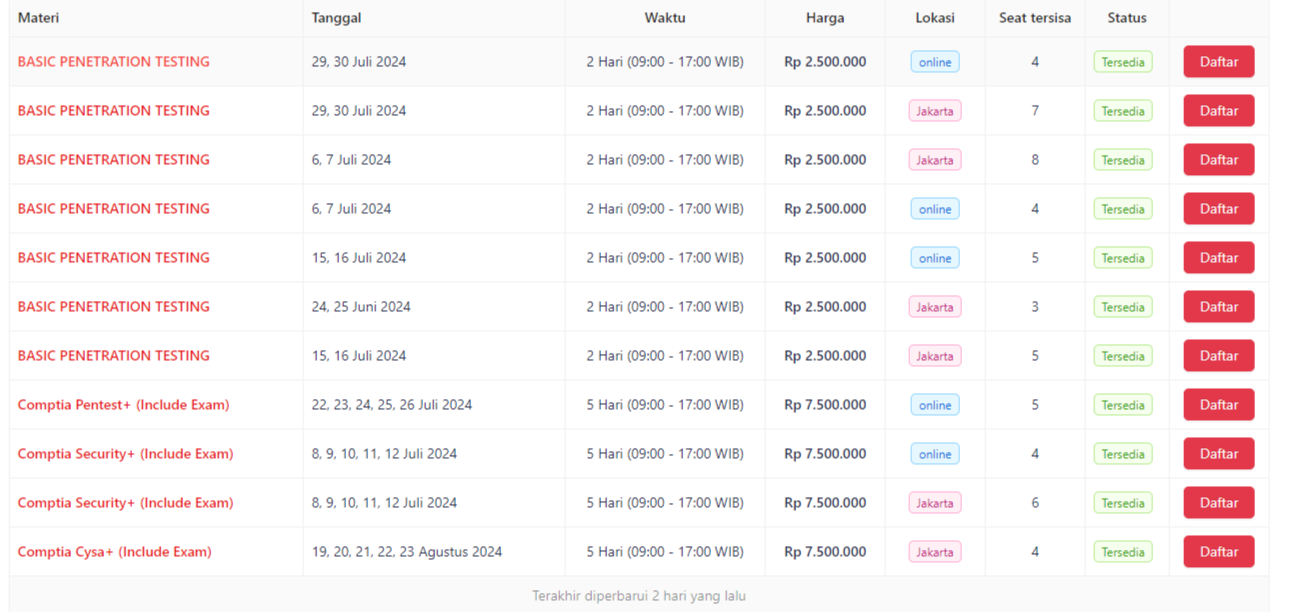1289x612 pixels.
Task: Click the Status column header
Action: [x=1127, y=18]
